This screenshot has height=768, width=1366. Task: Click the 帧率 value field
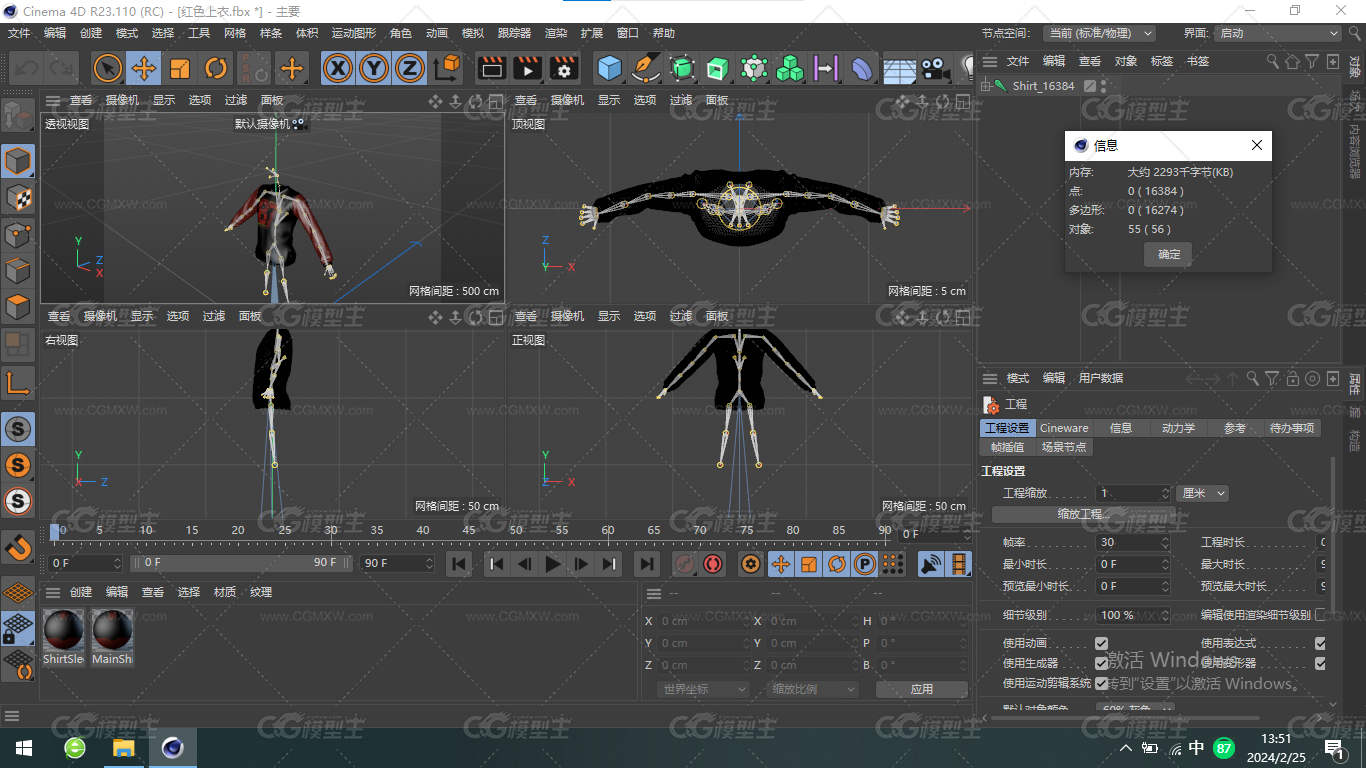click(1132, 542)
